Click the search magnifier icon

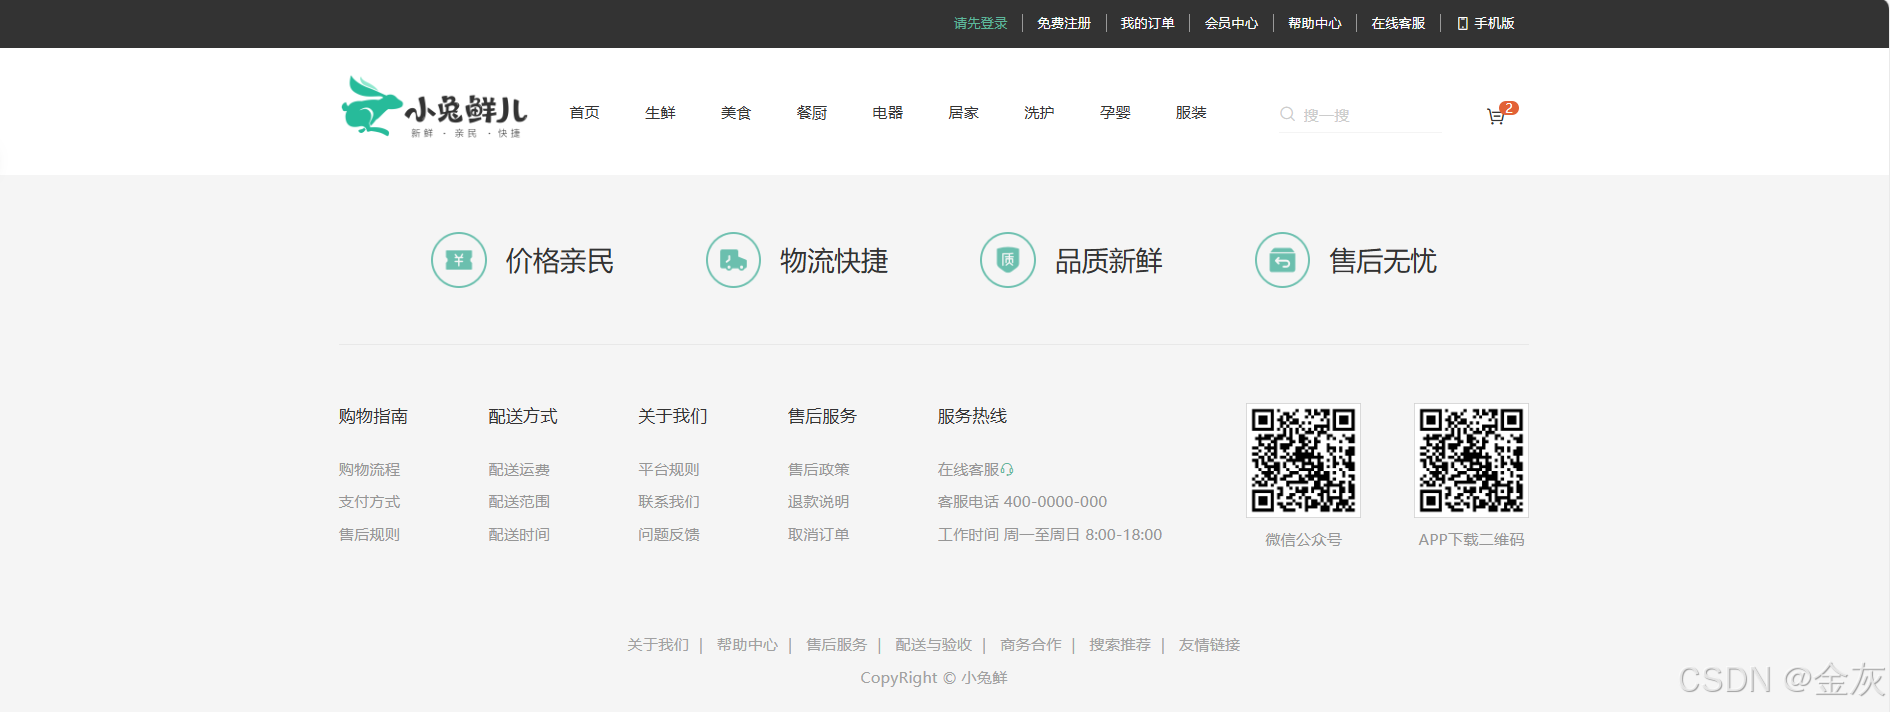(1288, 114)
